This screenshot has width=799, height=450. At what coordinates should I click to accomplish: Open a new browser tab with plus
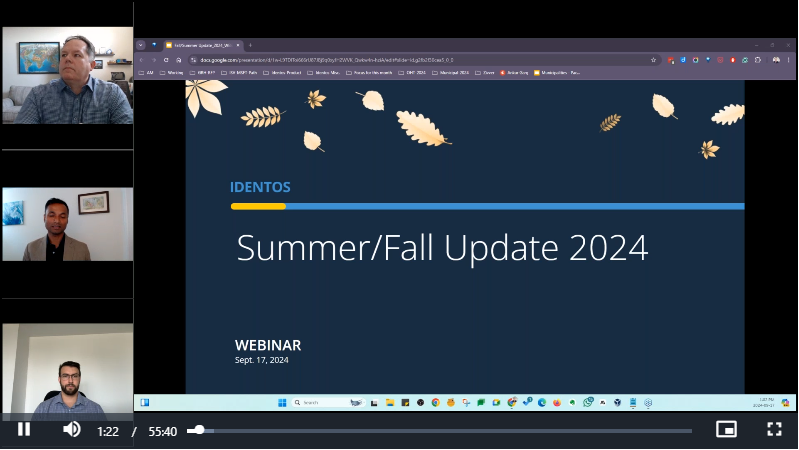[x=250, y=45]
